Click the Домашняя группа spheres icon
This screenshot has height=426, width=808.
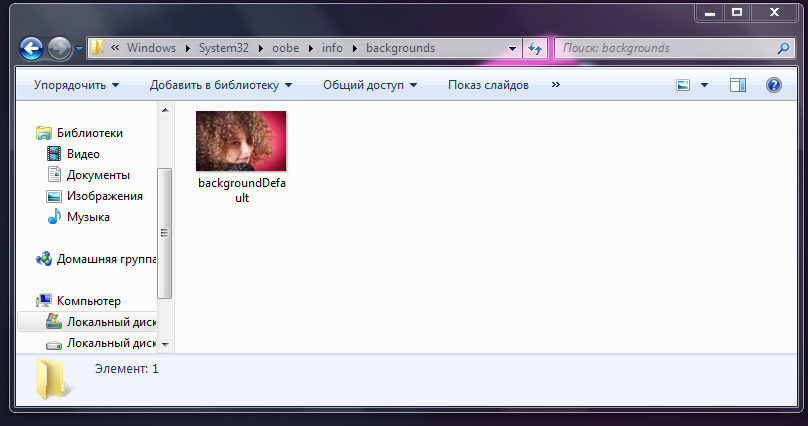44,259
